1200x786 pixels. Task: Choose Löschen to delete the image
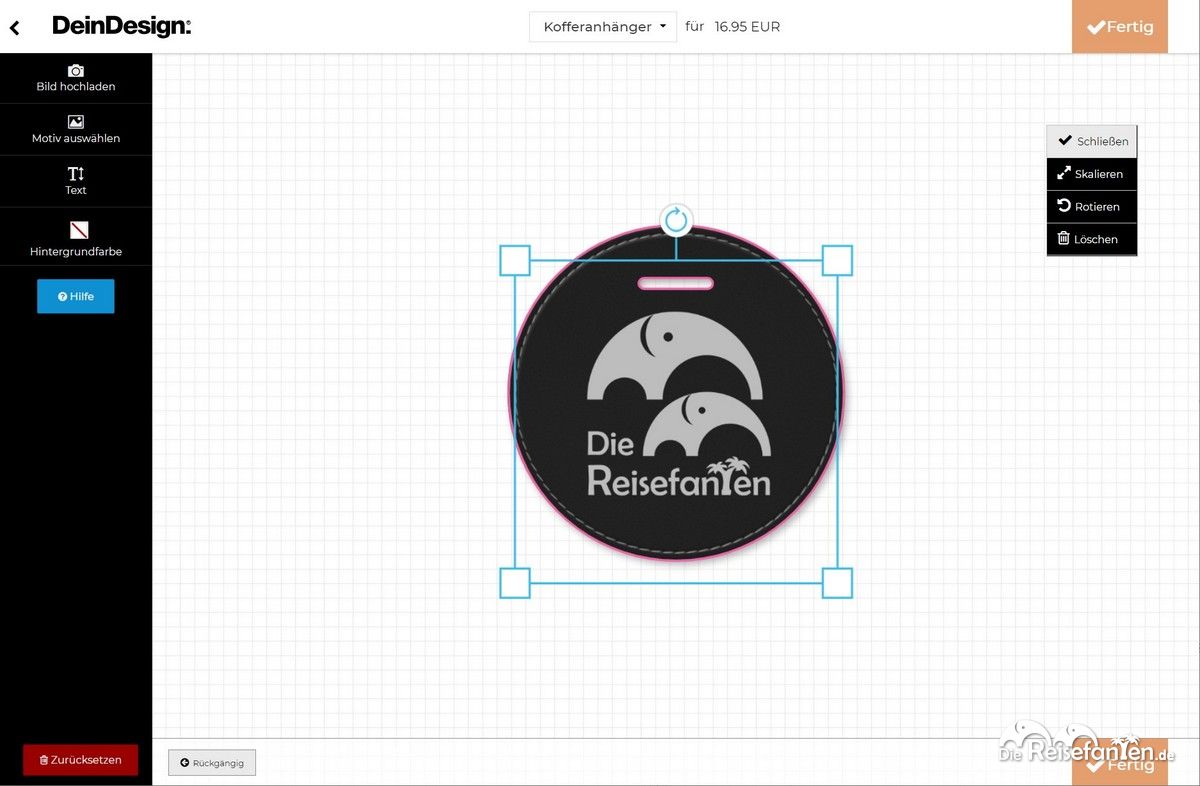(1092, 239)
